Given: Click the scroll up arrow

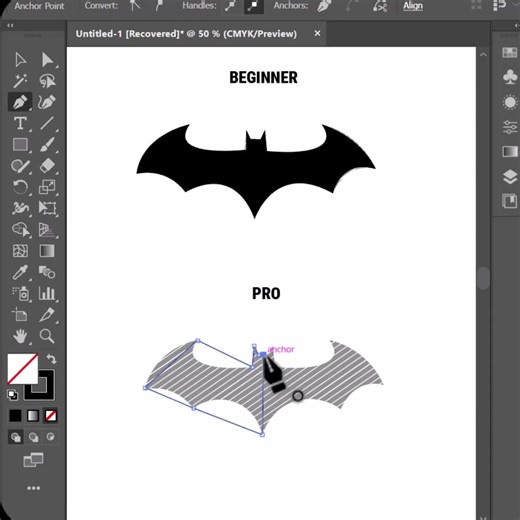Looking at the screenshot, I should [483, 54].
